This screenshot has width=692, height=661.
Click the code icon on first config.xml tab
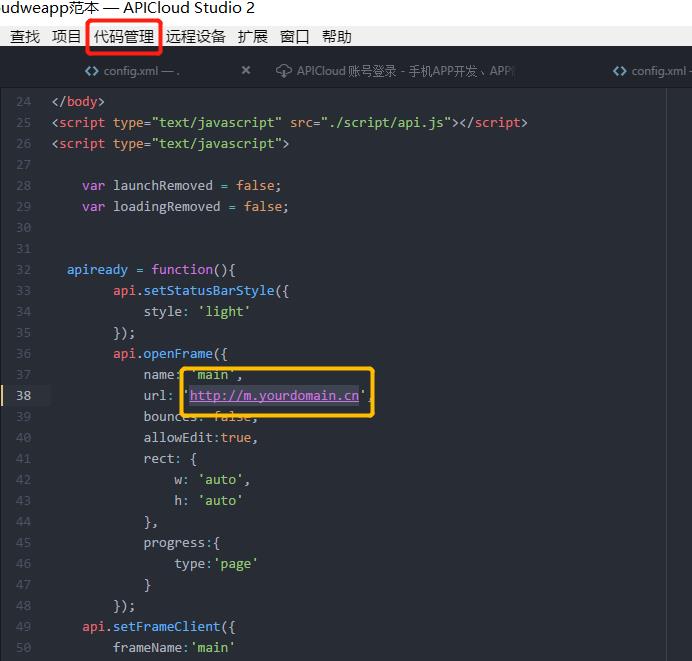92,71
